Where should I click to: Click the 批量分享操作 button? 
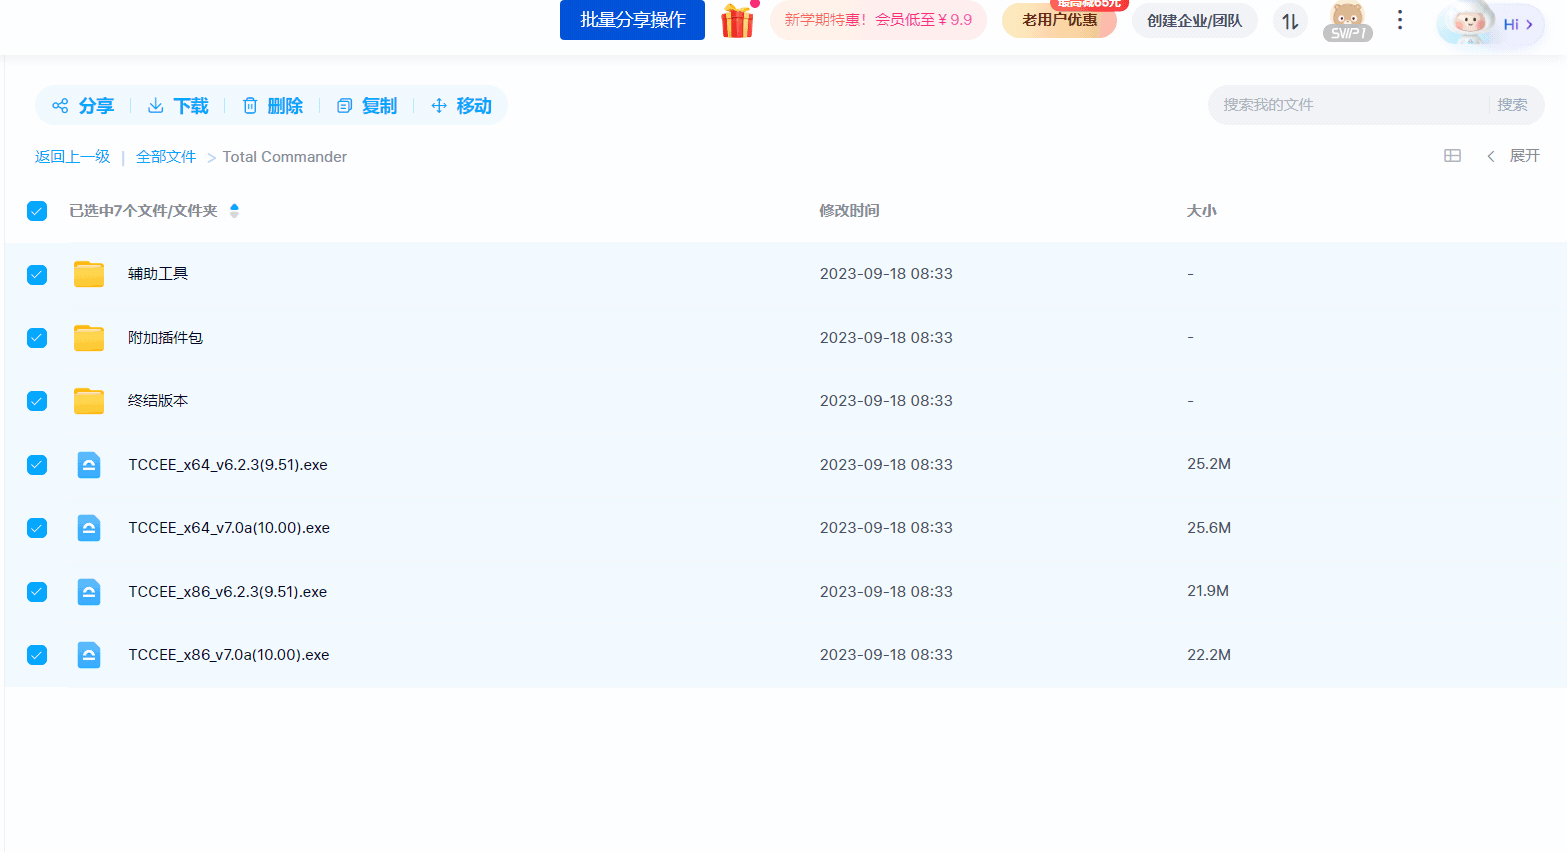point(632,20)
